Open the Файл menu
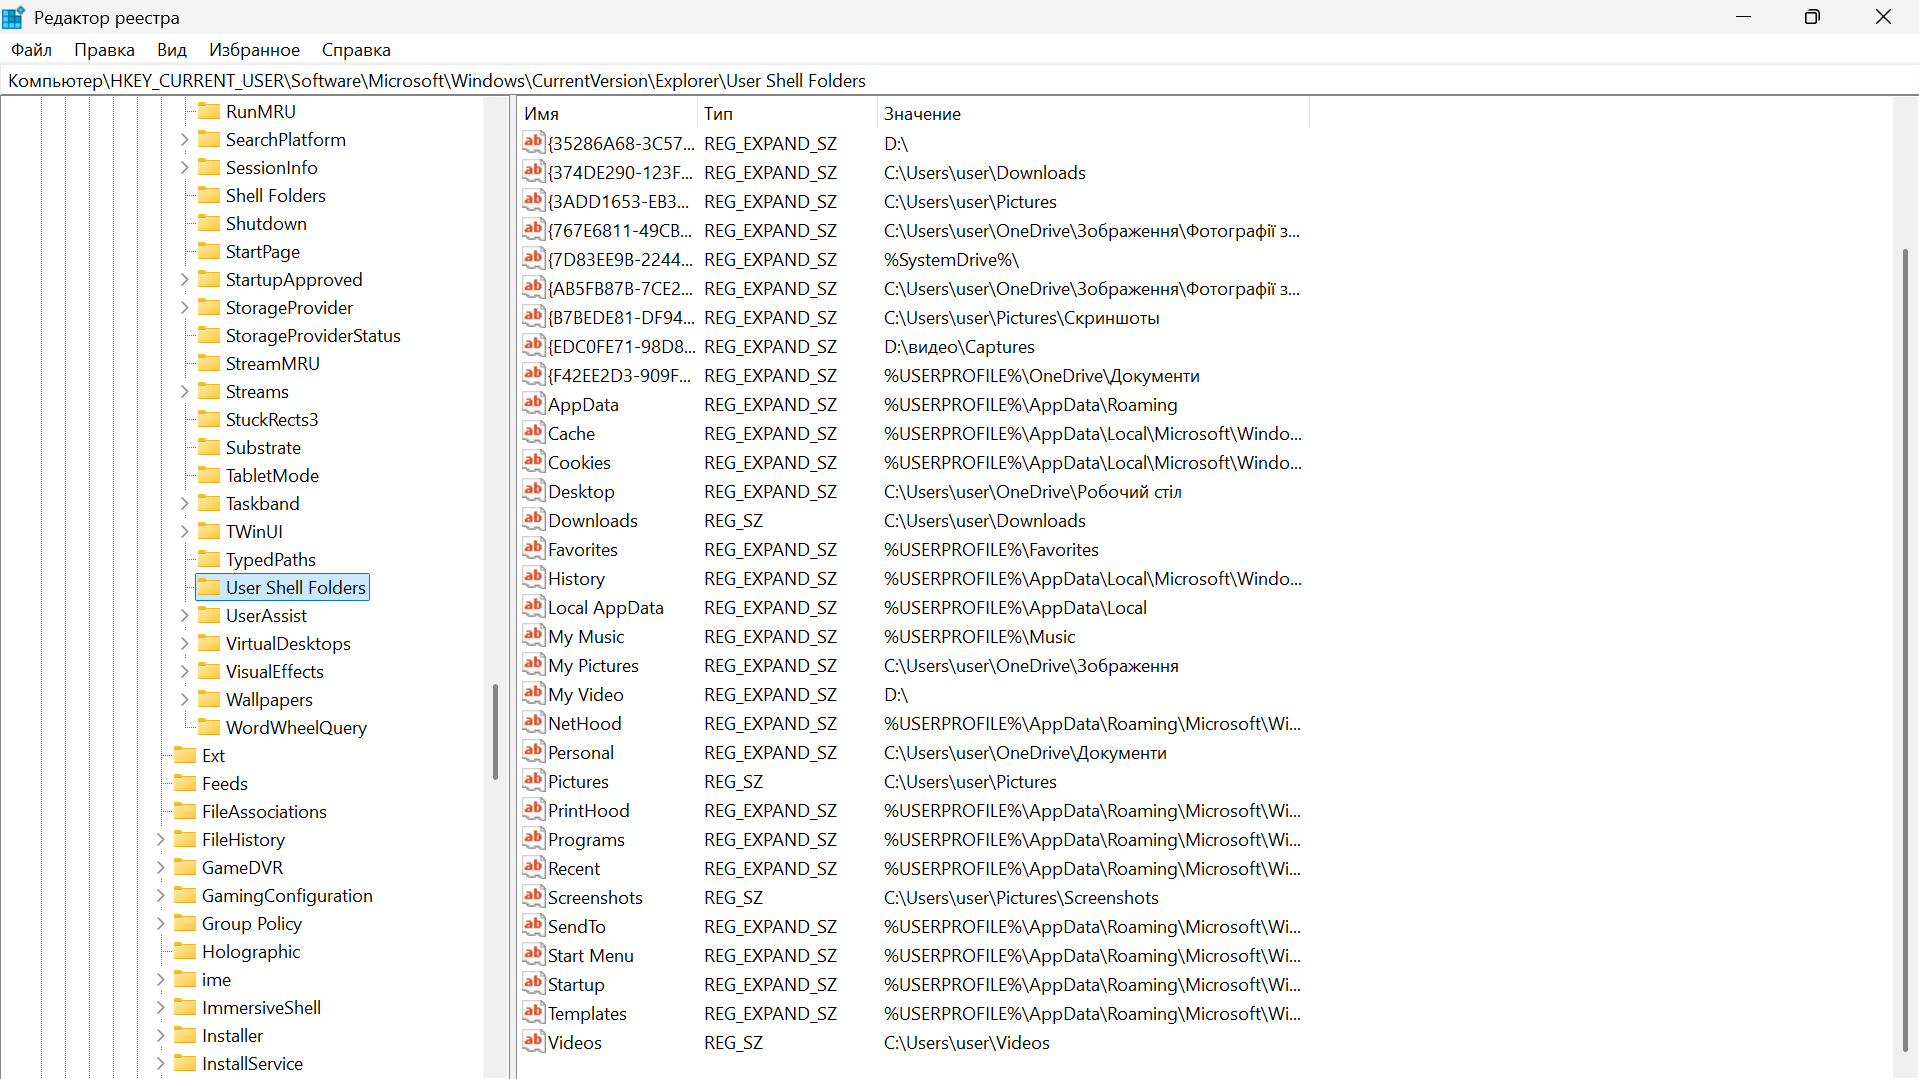This screenshot has width=1919, height=1079. coord(32,50)
